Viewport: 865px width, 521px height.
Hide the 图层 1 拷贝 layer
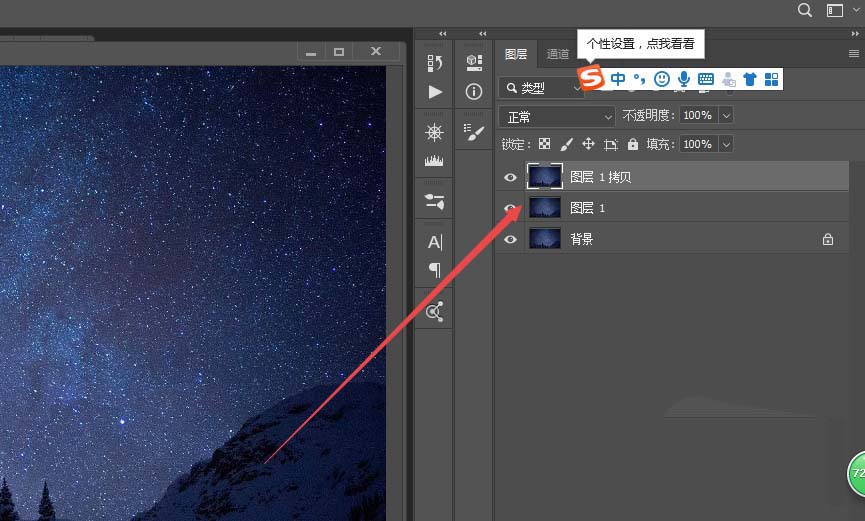[510, 177]
